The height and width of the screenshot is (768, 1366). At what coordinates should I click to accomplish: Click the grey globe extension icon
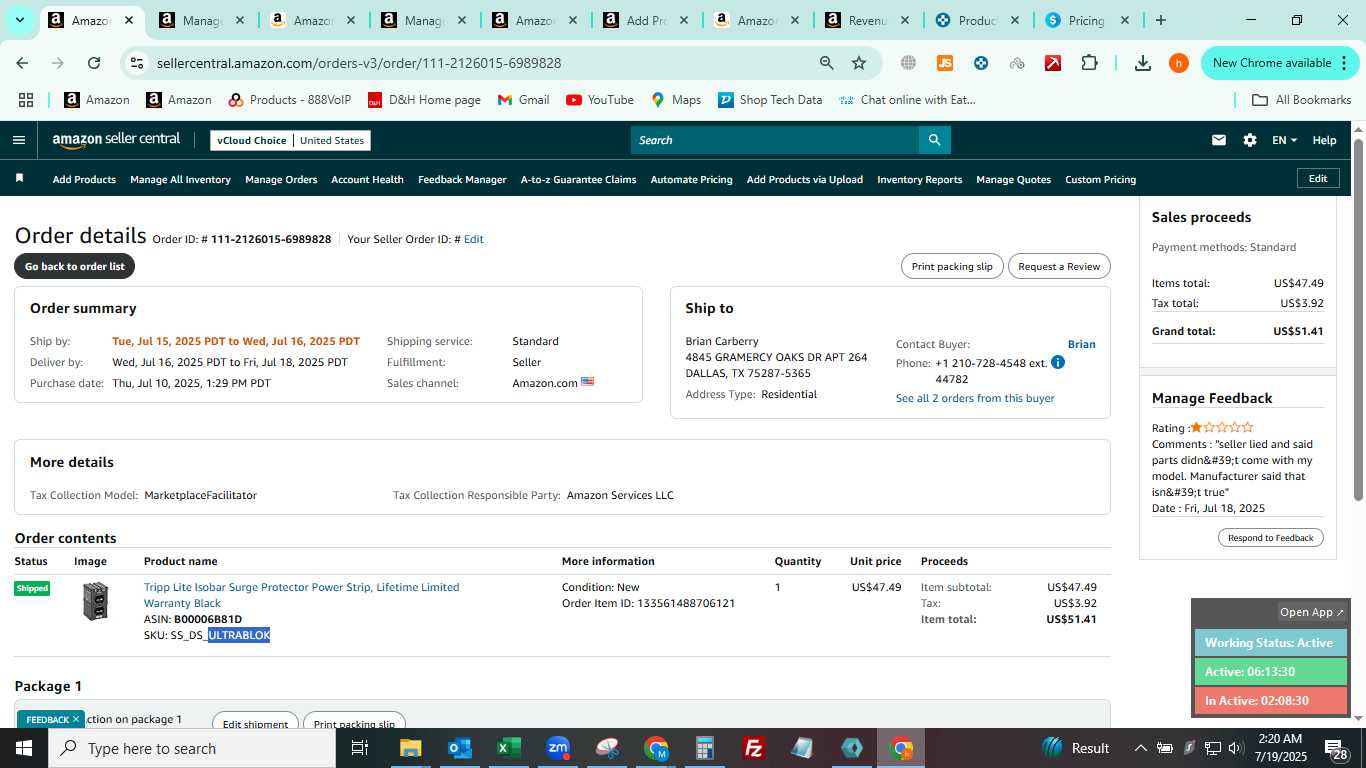[x=908, y=63]
